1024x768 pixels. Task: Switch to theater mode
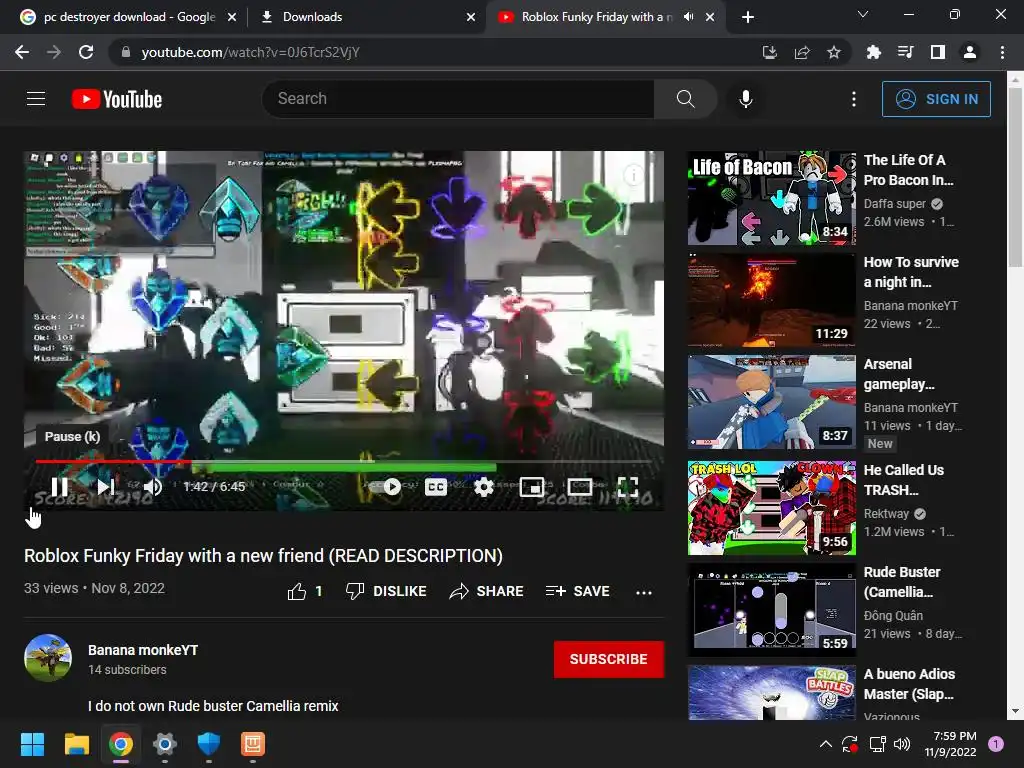click(x=580, y=487)
